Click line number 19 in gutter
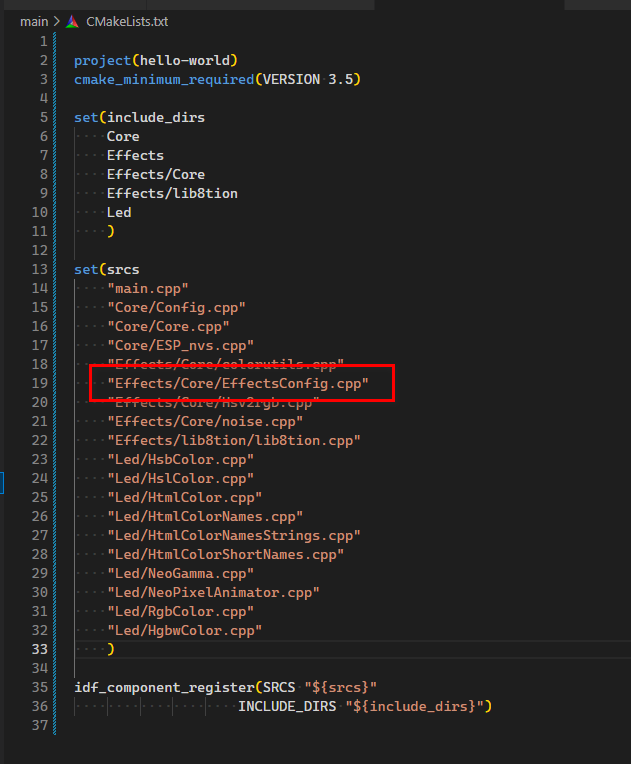 (40, 383)
